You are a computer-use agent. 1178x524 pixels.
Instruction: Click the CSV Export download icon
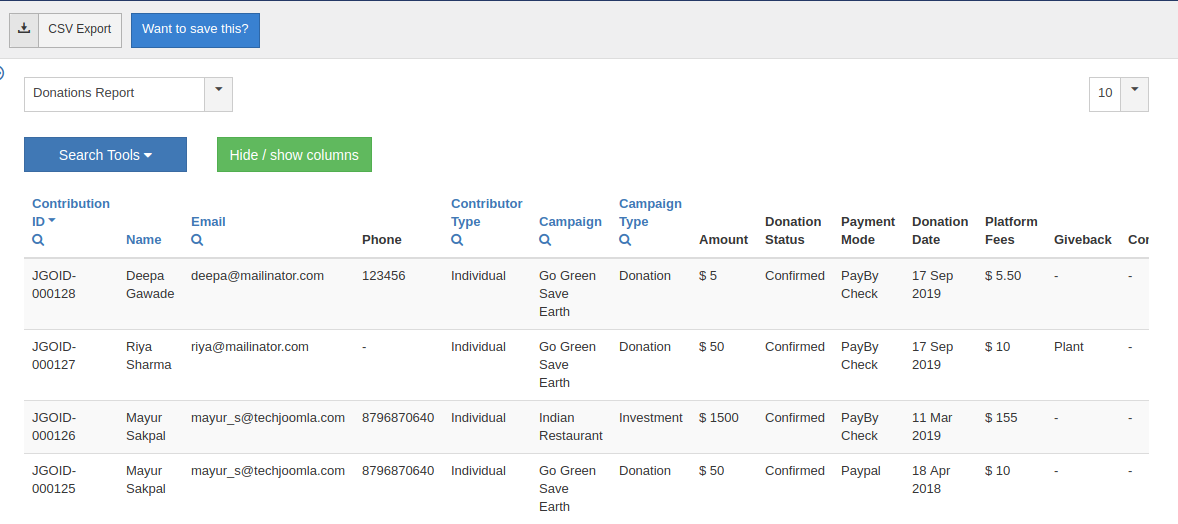click(x=24, y=29)
